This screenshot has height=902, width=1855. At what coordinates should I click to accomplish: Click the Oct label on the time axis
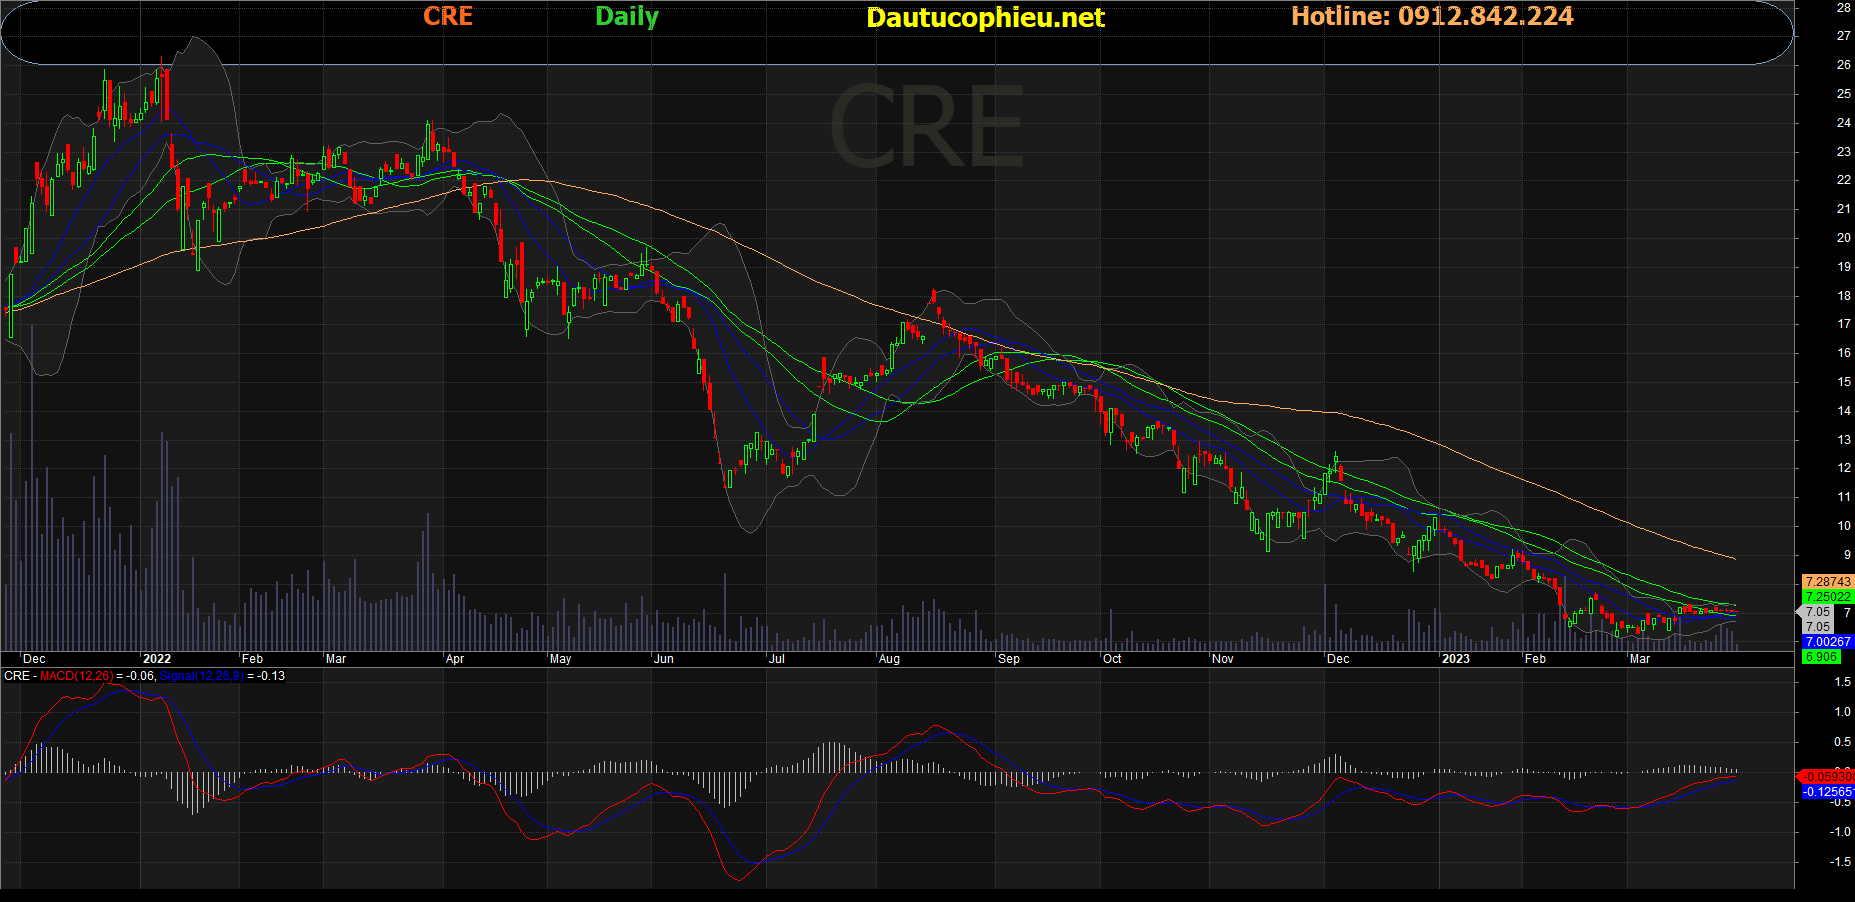[x=1112, y=659]
